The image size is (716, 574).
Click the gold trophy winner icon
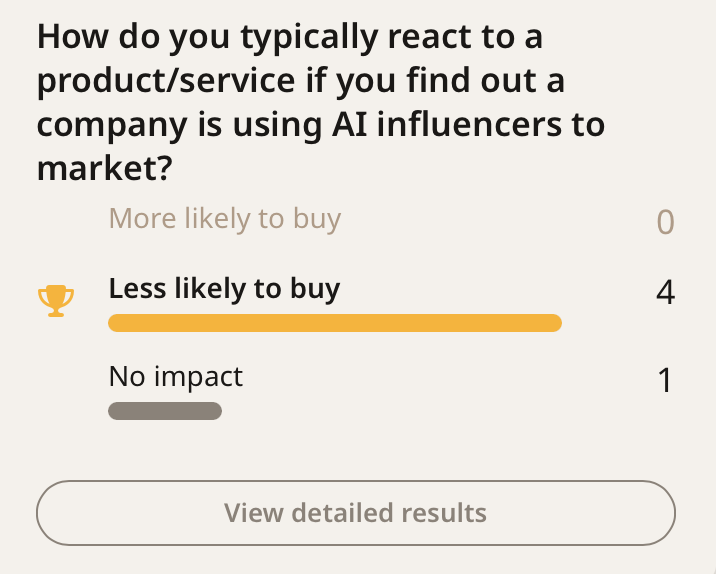point(55,300)
